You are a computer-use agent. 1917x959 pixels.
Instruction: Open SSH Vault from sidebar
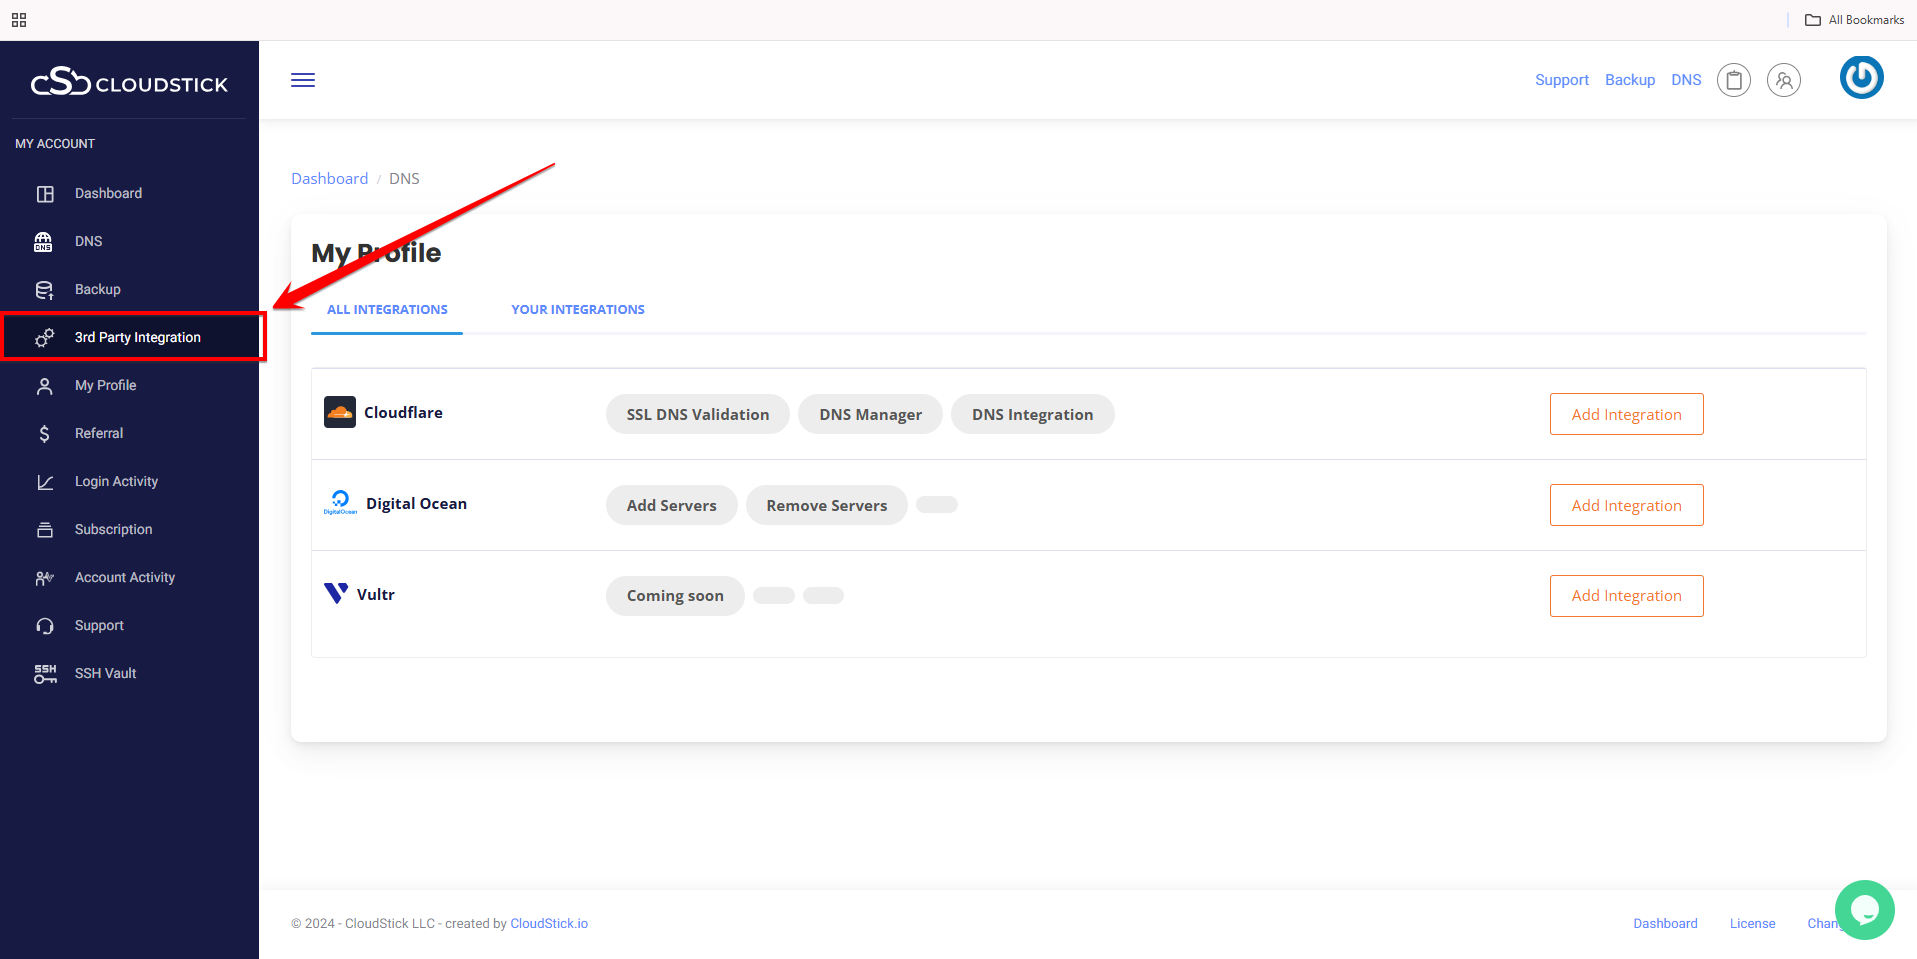tap(105, 673)
